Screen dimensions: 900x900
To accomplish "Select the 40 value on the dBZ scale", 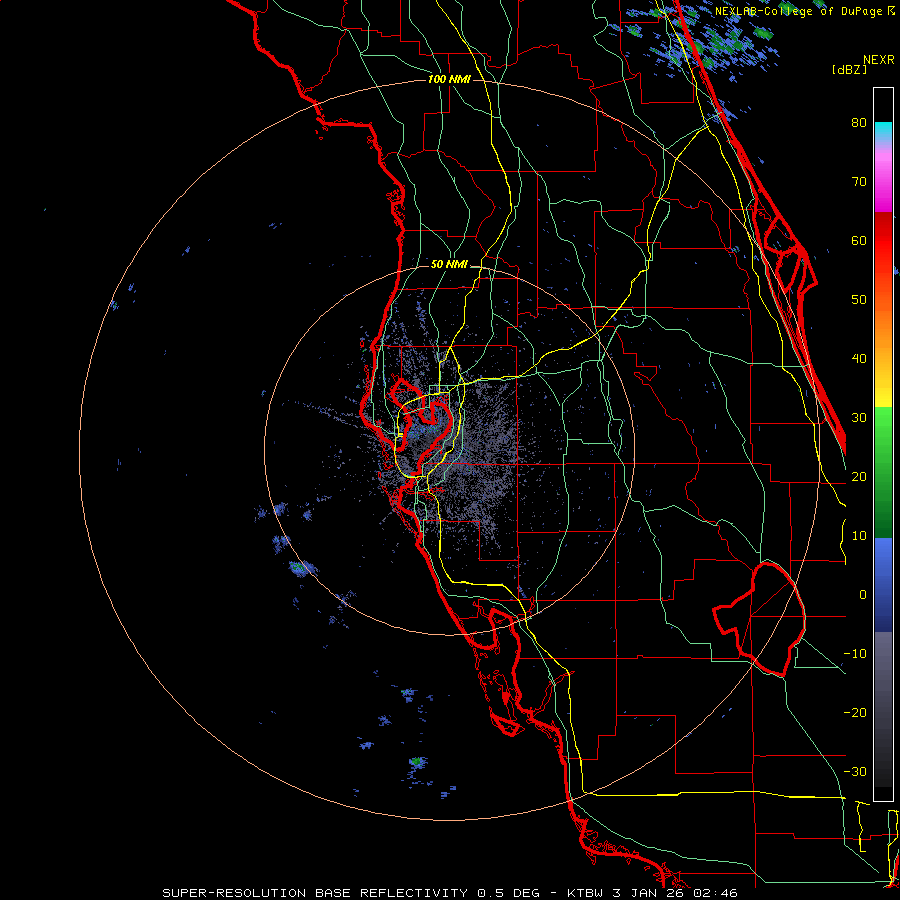I will click(859, 359).
